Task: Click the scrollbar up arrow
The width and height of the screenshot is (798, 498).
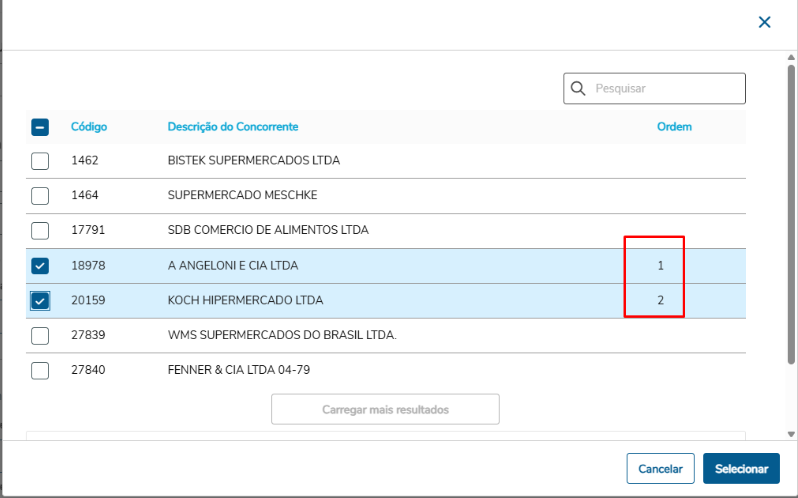Action: (792, 57)
